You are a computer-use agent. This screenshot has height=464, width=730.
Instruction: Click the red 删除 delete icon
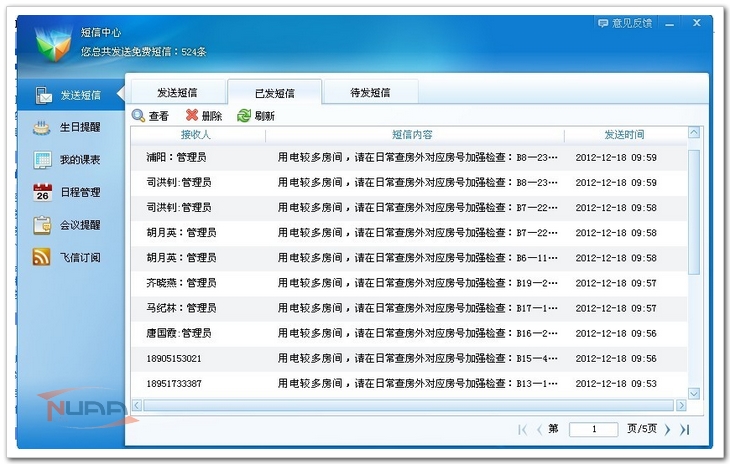pos(192,116)
